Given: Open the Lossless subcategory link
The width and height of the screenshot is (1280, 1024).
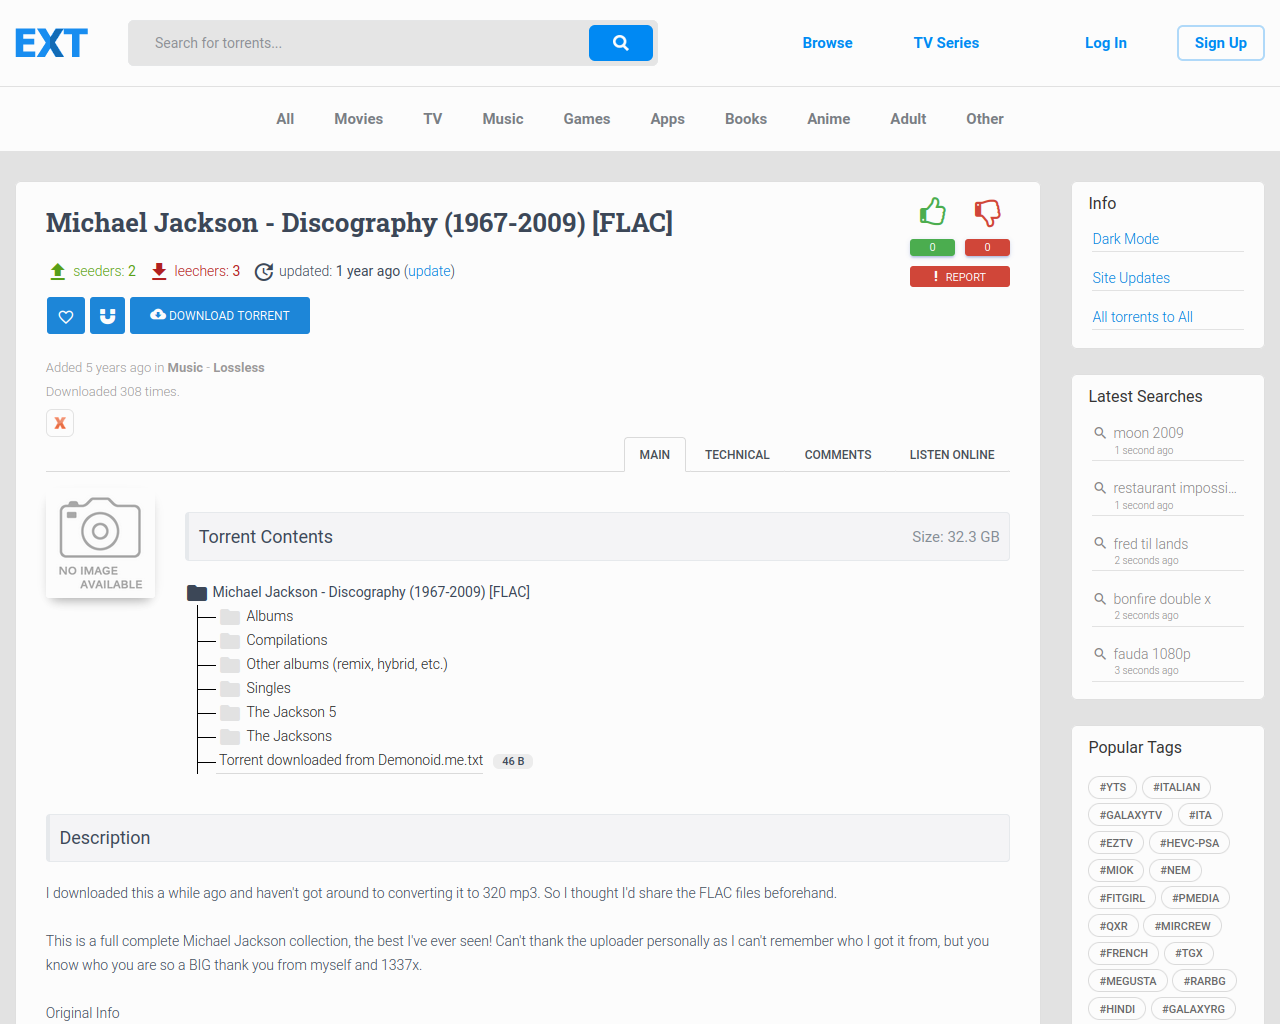Looking at the screenshot, I should pos(239,368).
